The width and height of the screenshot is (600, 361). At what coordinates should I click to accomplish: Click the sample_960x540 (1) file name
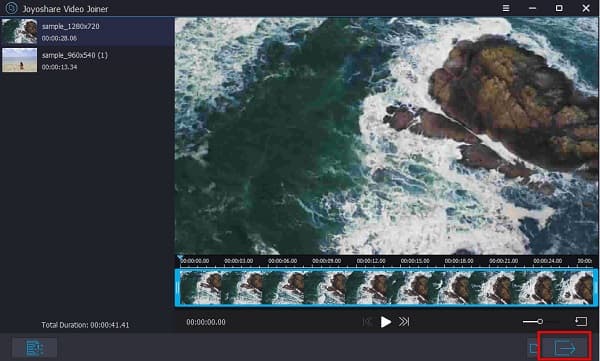pyautogui.click(x=75, y=55)
